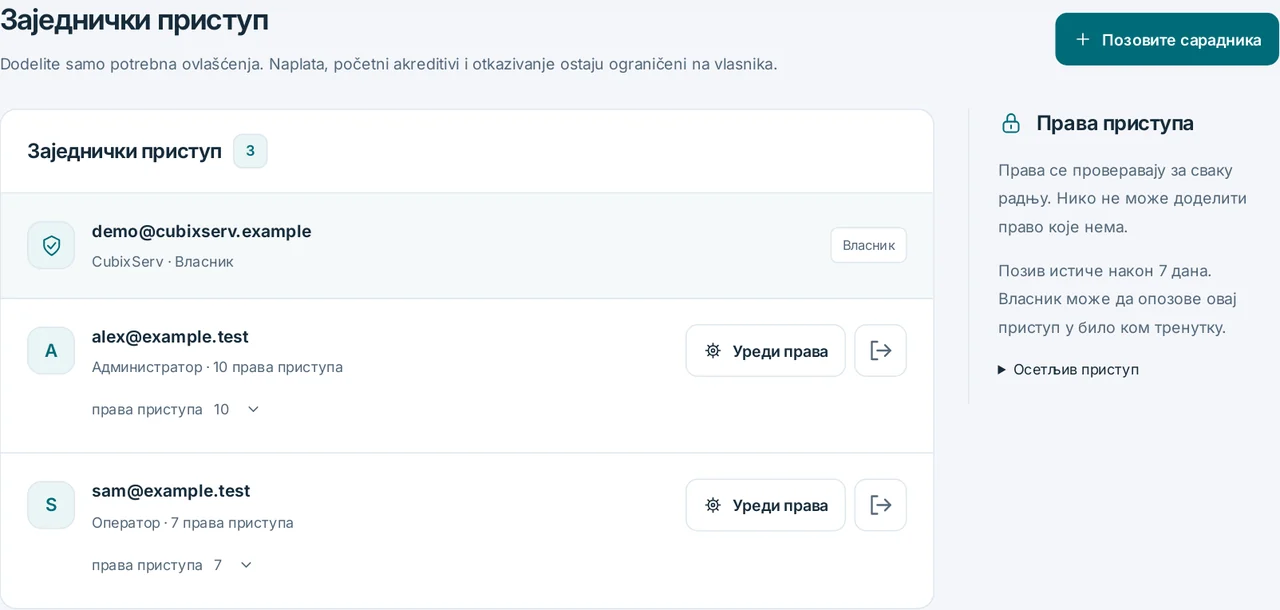
Task: Click the plus icon in Позовите сарадника
Action: coord(1082,39)
